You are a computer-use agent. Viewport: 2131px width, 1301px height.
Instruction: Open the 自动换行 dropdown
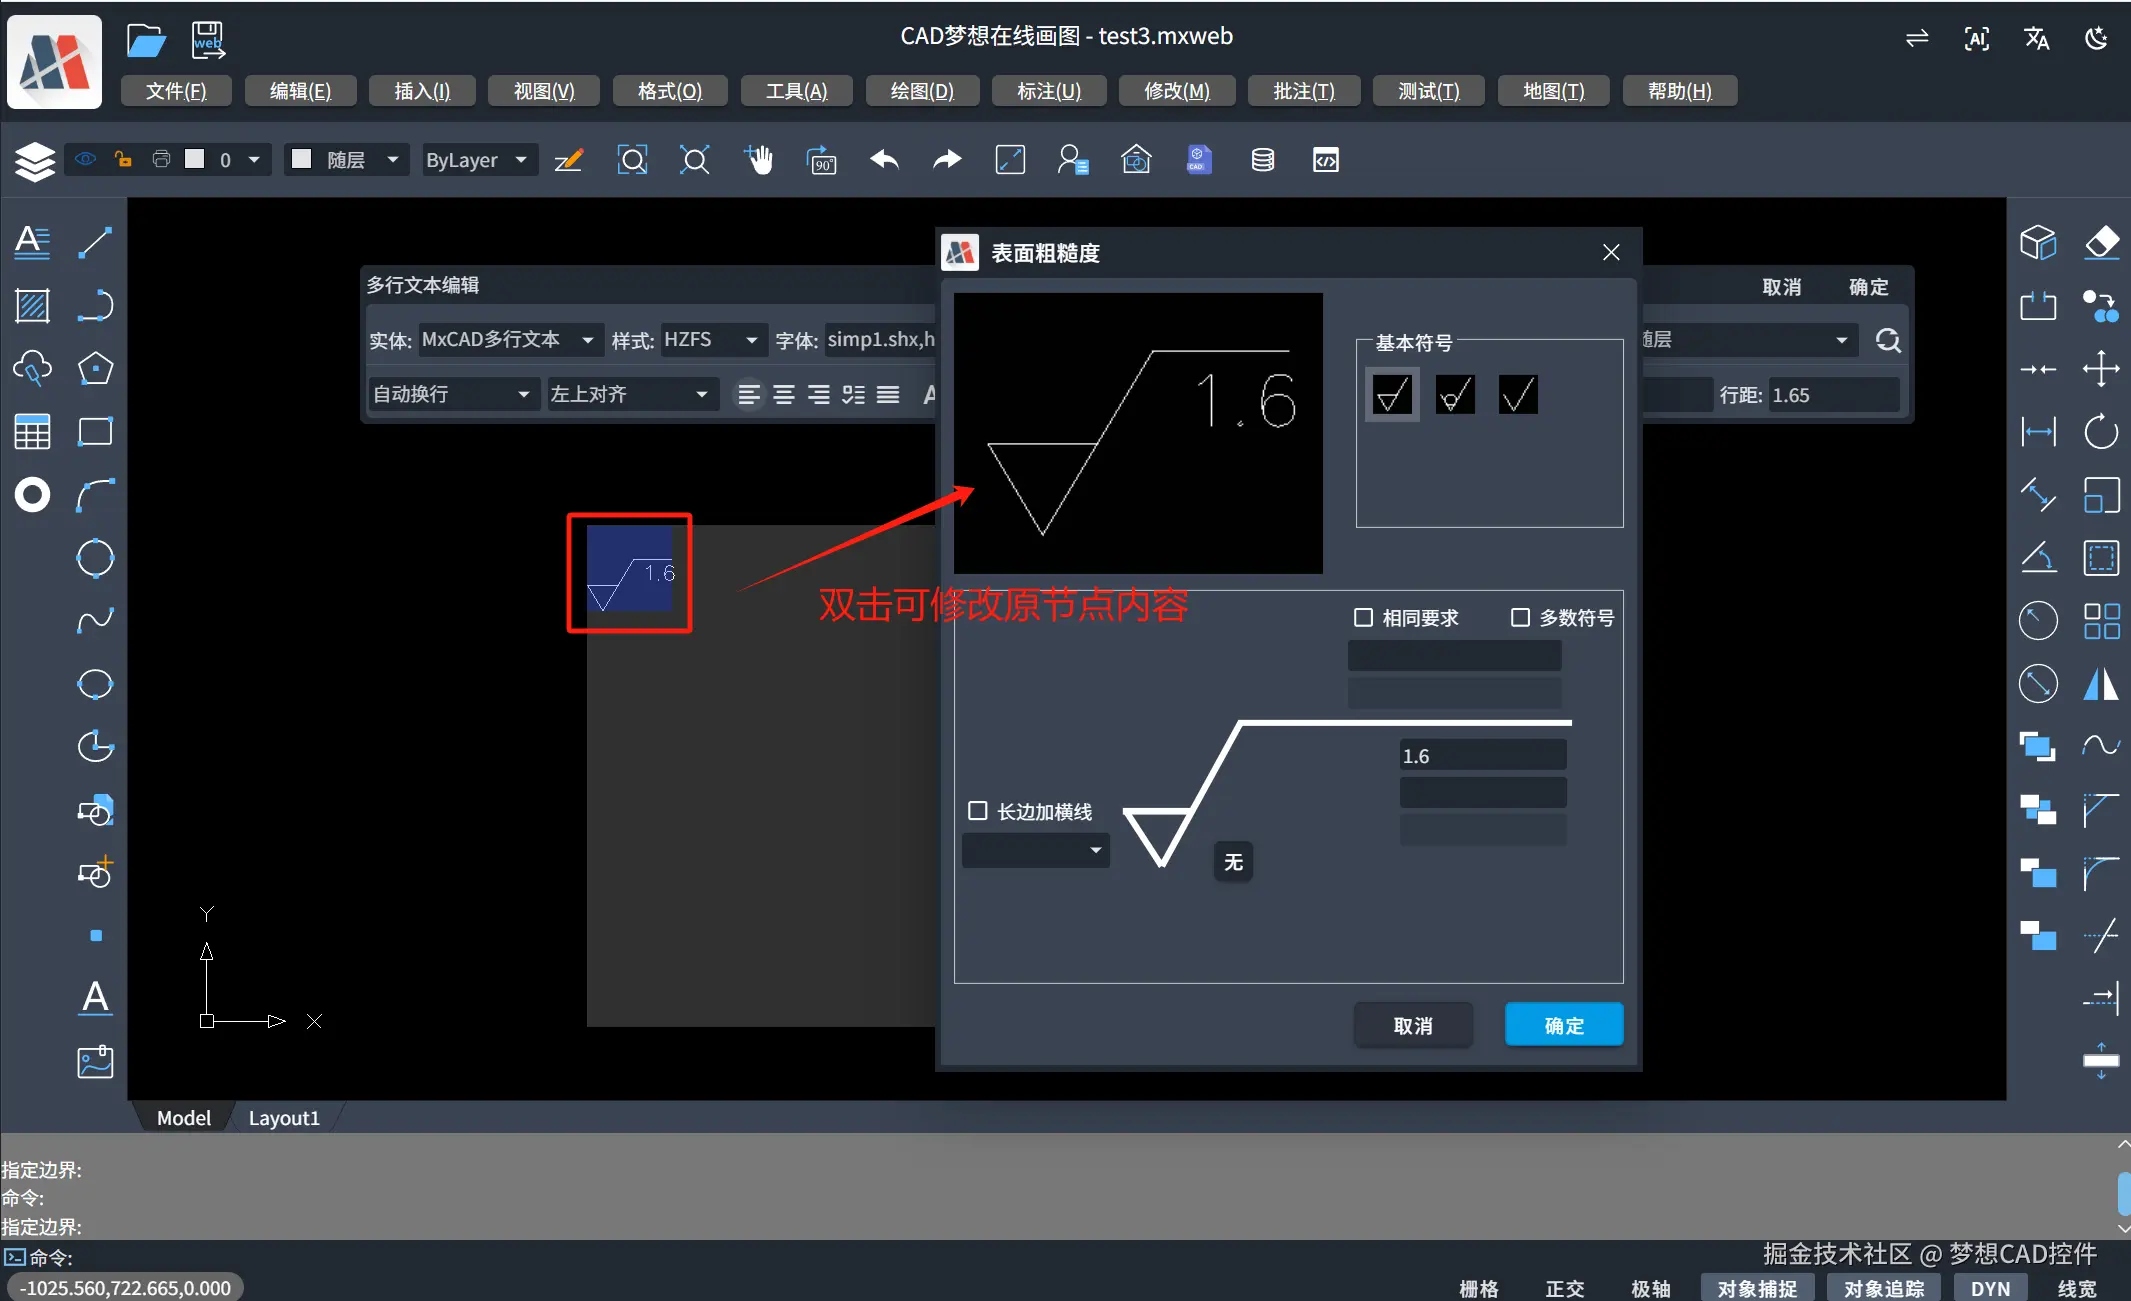click(452, 394)
